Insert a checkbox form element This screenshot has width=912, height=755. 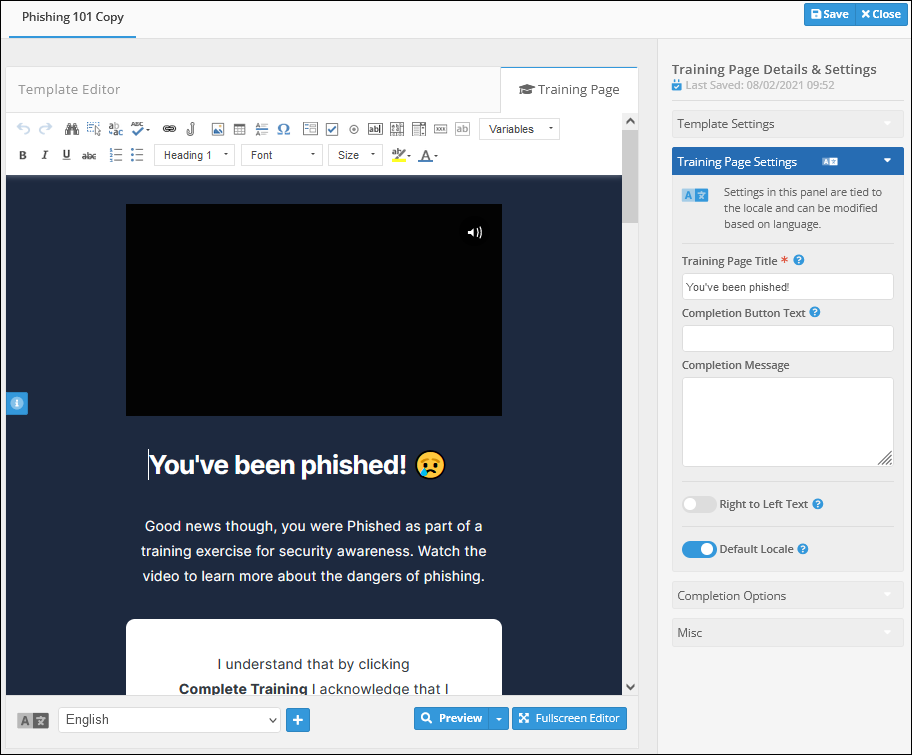point(332,129)
